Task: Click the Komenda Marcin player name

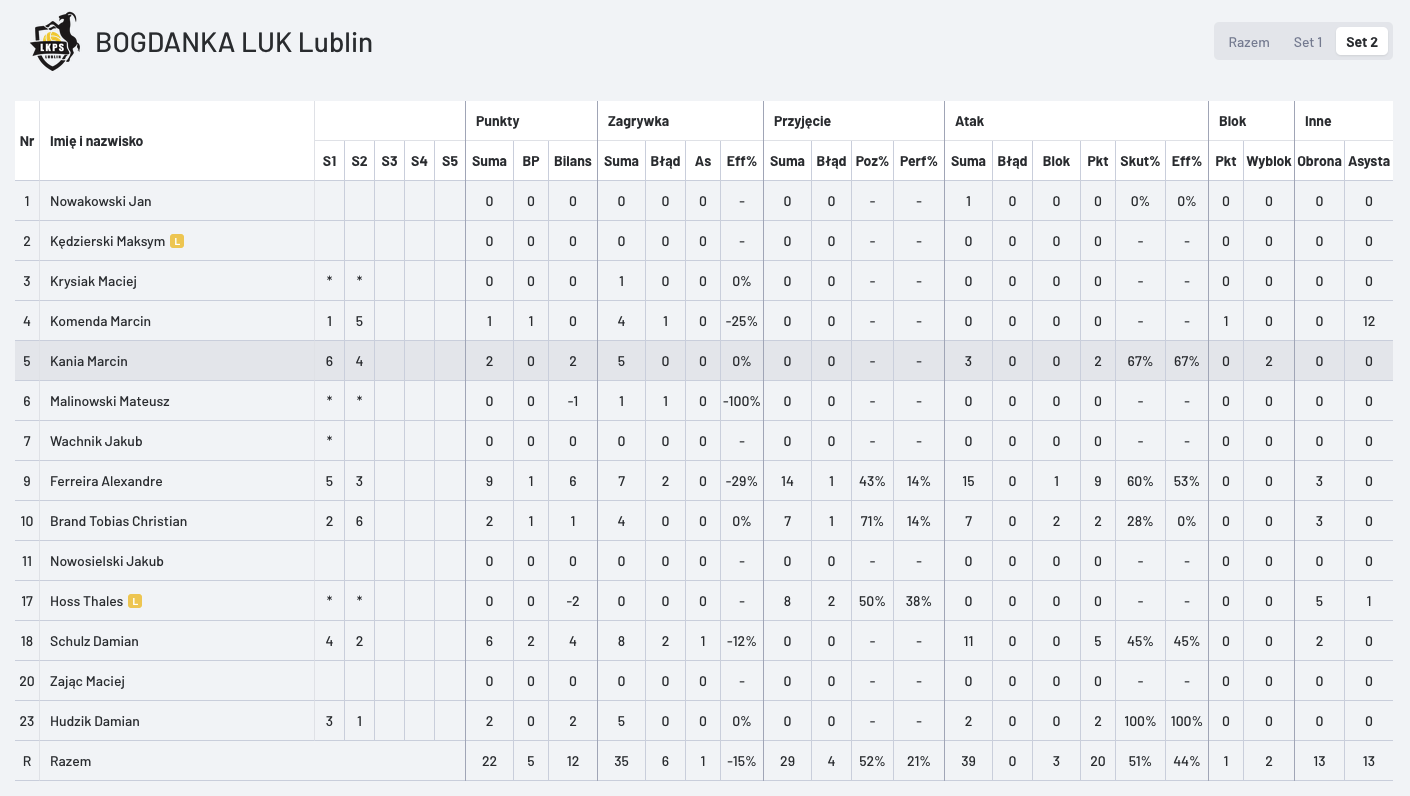Action: pyautogui.click(x=100, y=321)
